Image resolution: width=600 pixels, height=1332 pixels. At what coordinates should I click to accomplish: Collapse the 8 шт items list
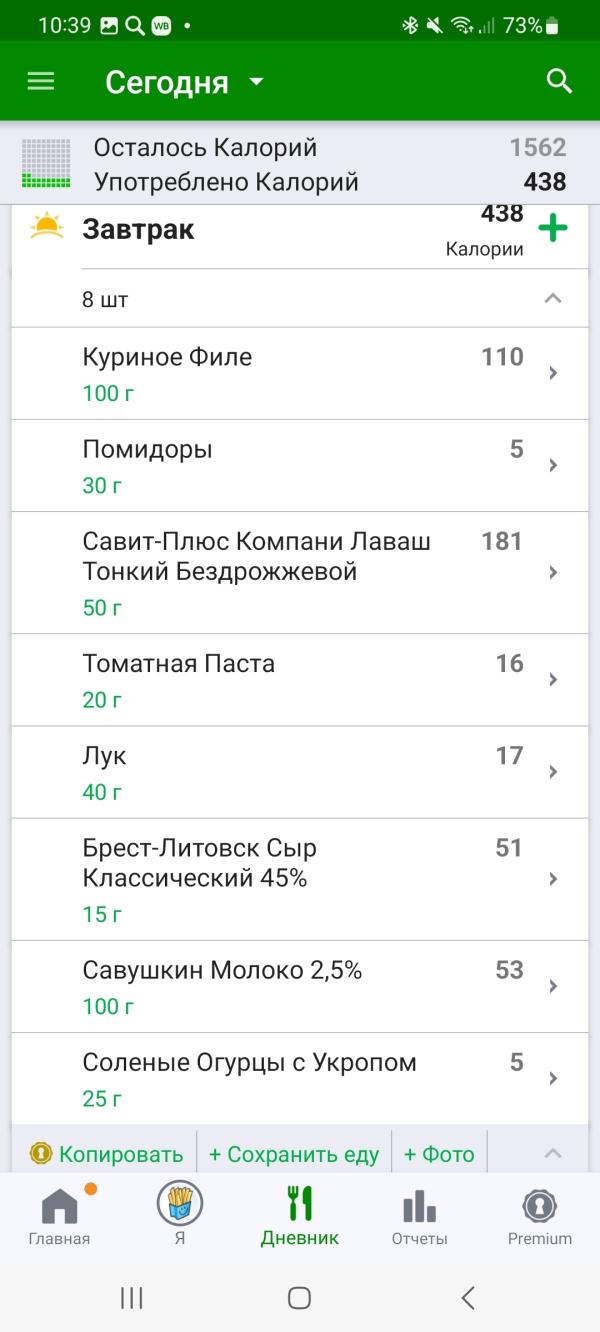tap(552, 298)
